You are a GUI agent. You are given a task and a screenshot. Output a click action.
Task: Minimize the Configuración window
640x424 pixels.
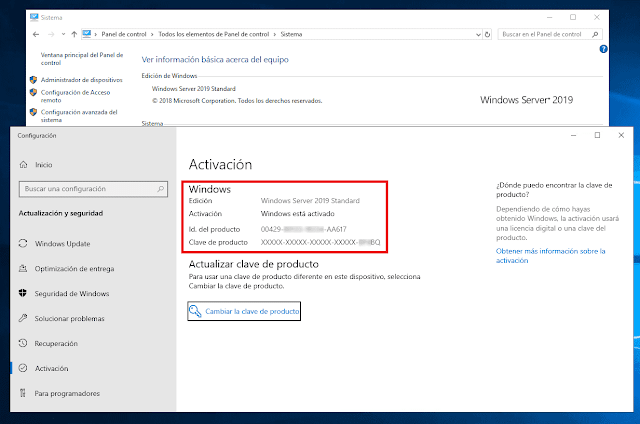[x=573, y=135]
